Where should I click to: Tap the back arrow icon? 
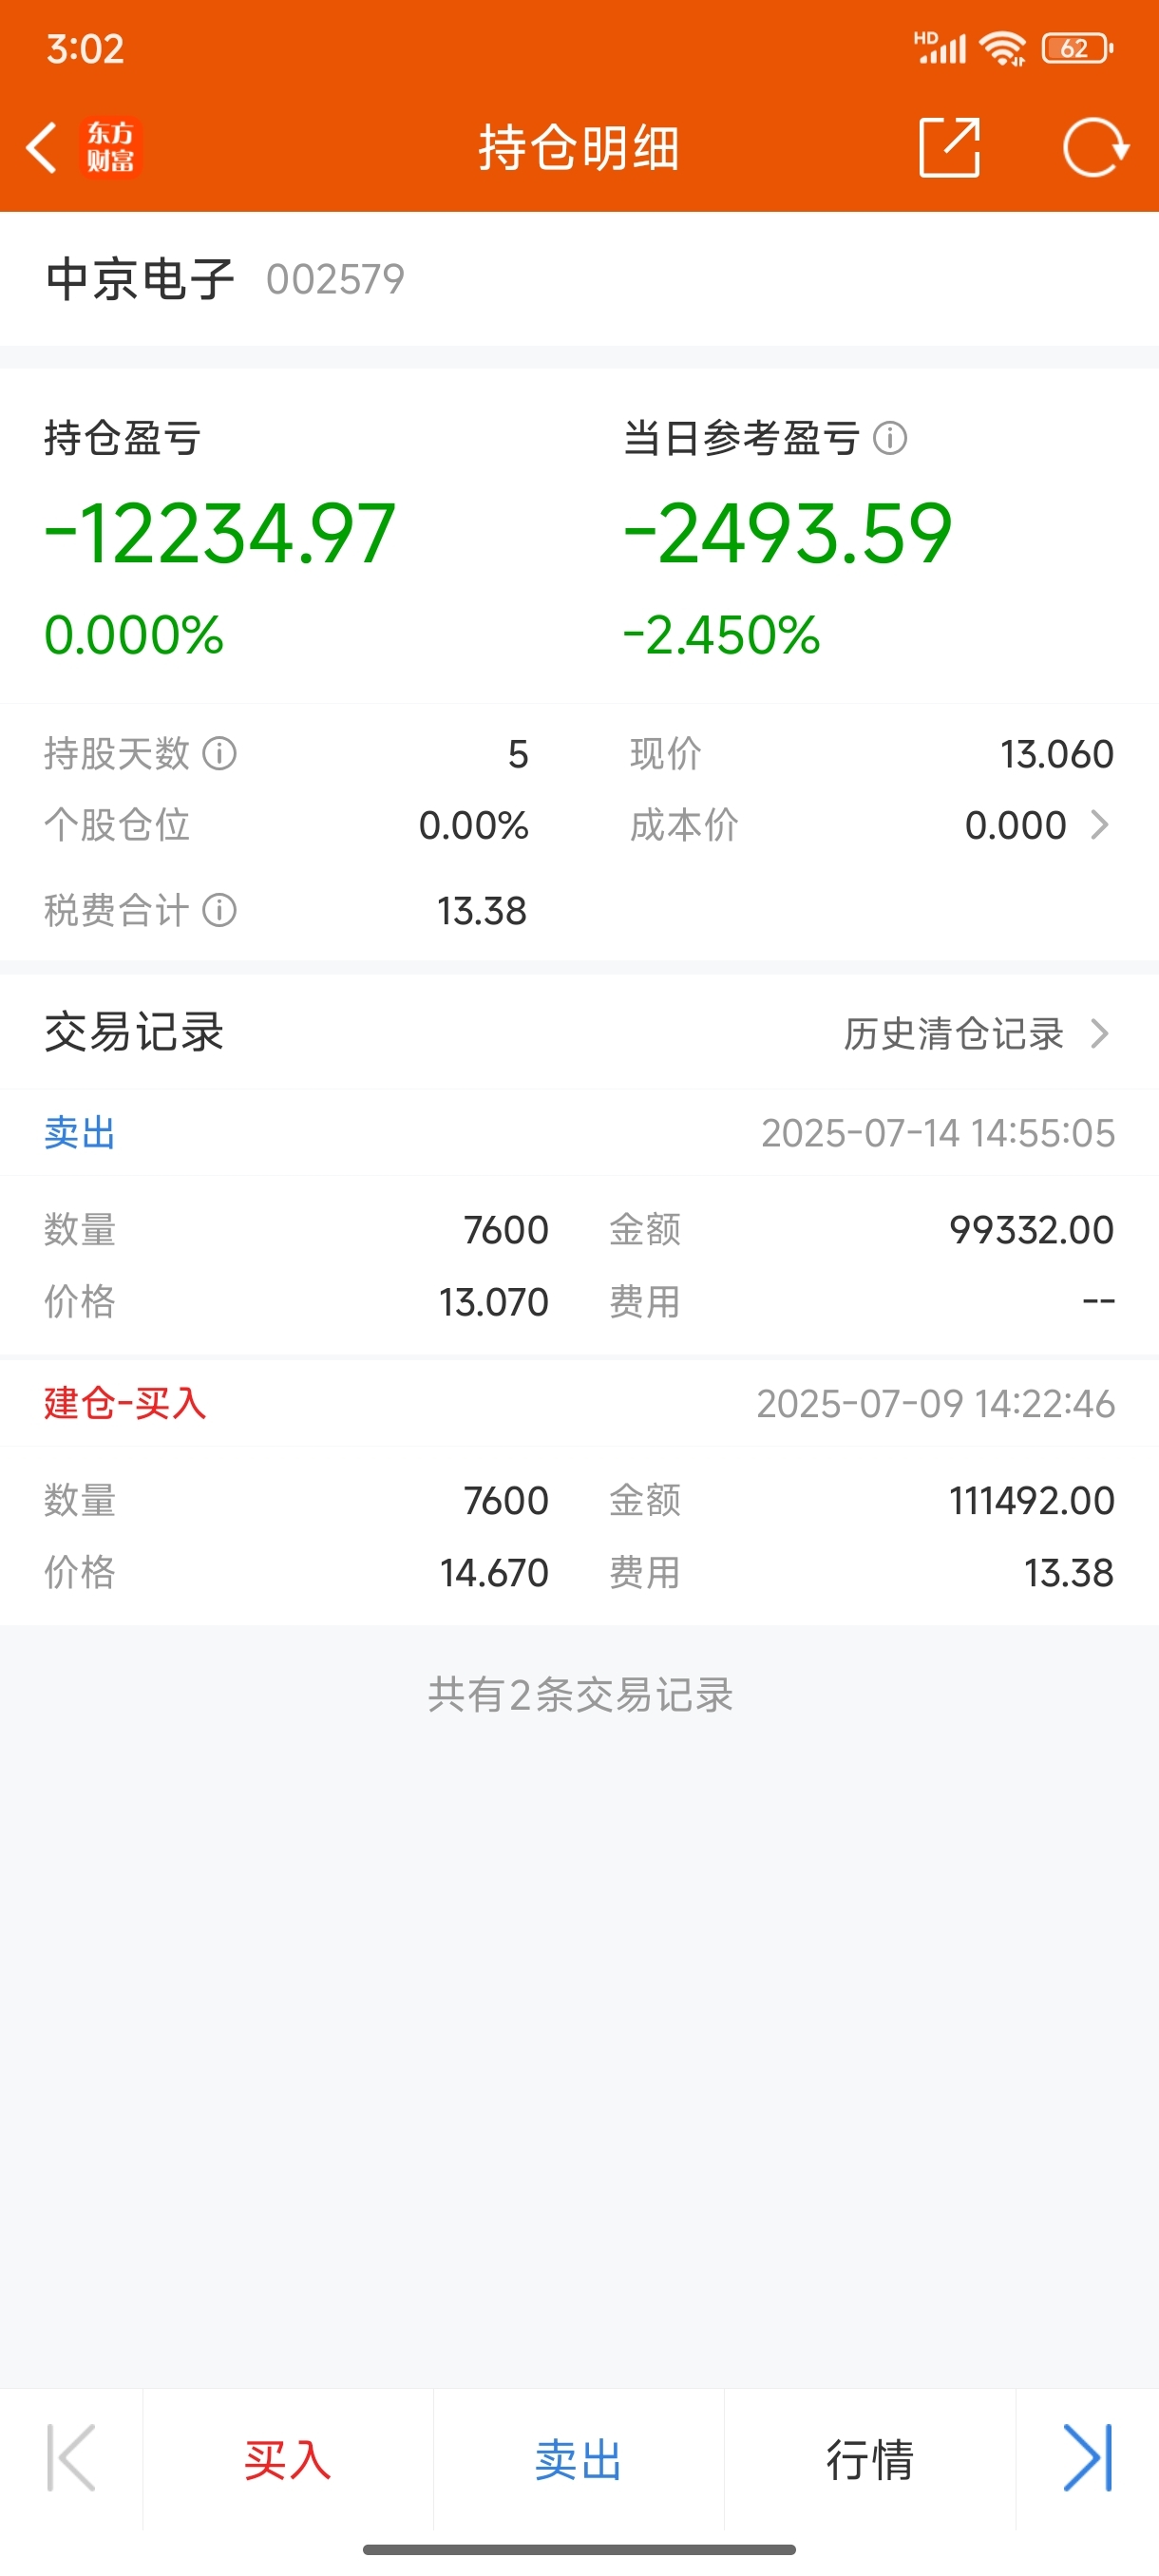point(41,148)
